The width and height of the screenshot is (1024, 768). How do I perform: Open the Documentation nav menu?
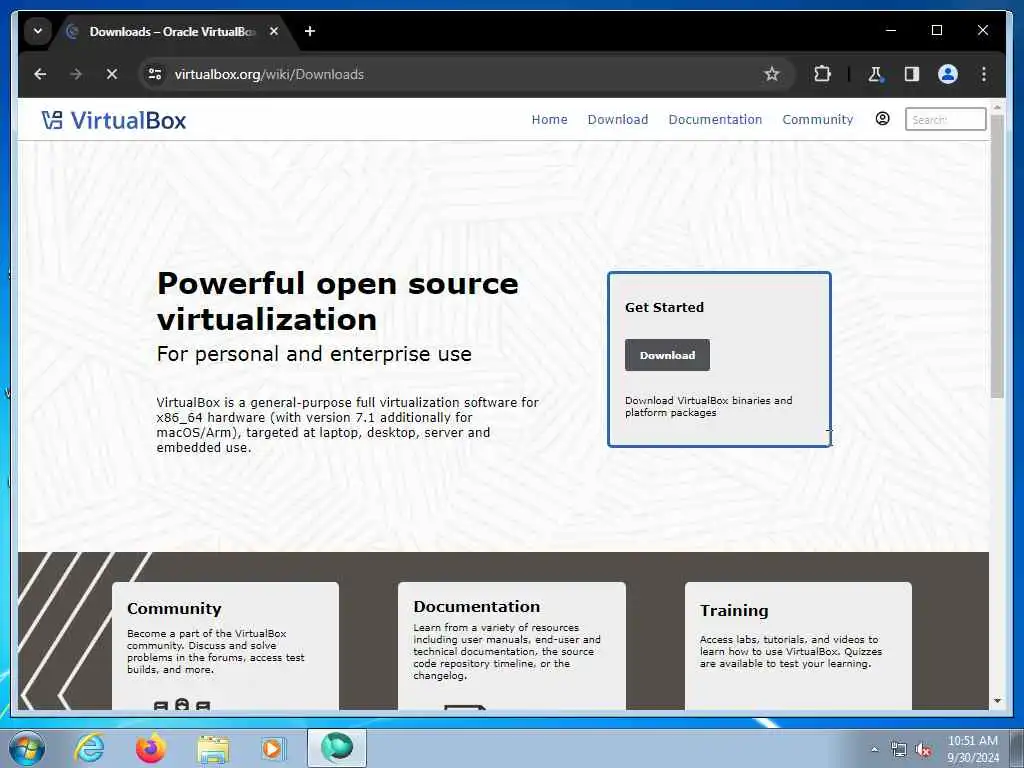click(715, 120)
